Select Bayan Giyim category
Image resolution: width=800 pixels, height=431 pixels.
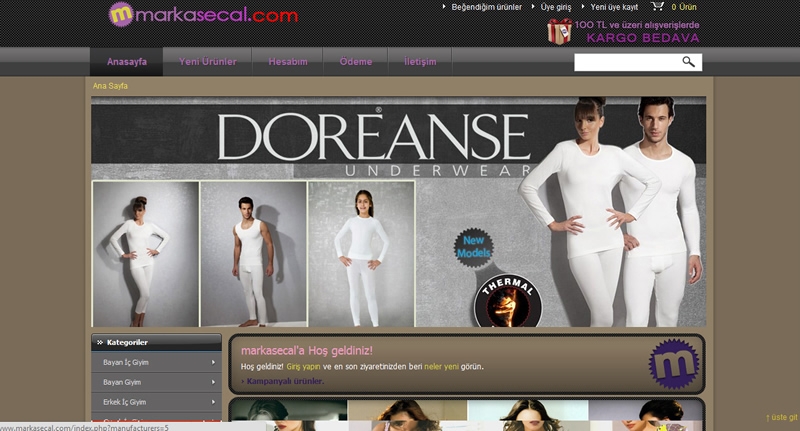(x=122, y=382)
